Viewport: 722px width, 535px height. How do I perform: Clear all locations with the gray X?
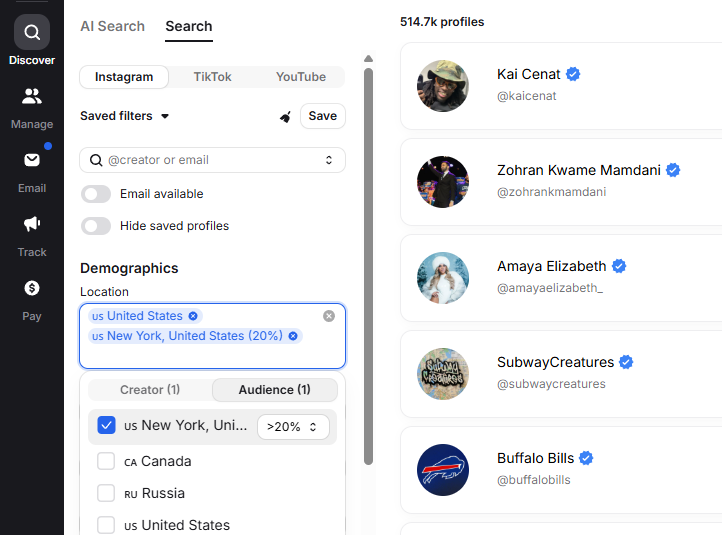point(329,316)
